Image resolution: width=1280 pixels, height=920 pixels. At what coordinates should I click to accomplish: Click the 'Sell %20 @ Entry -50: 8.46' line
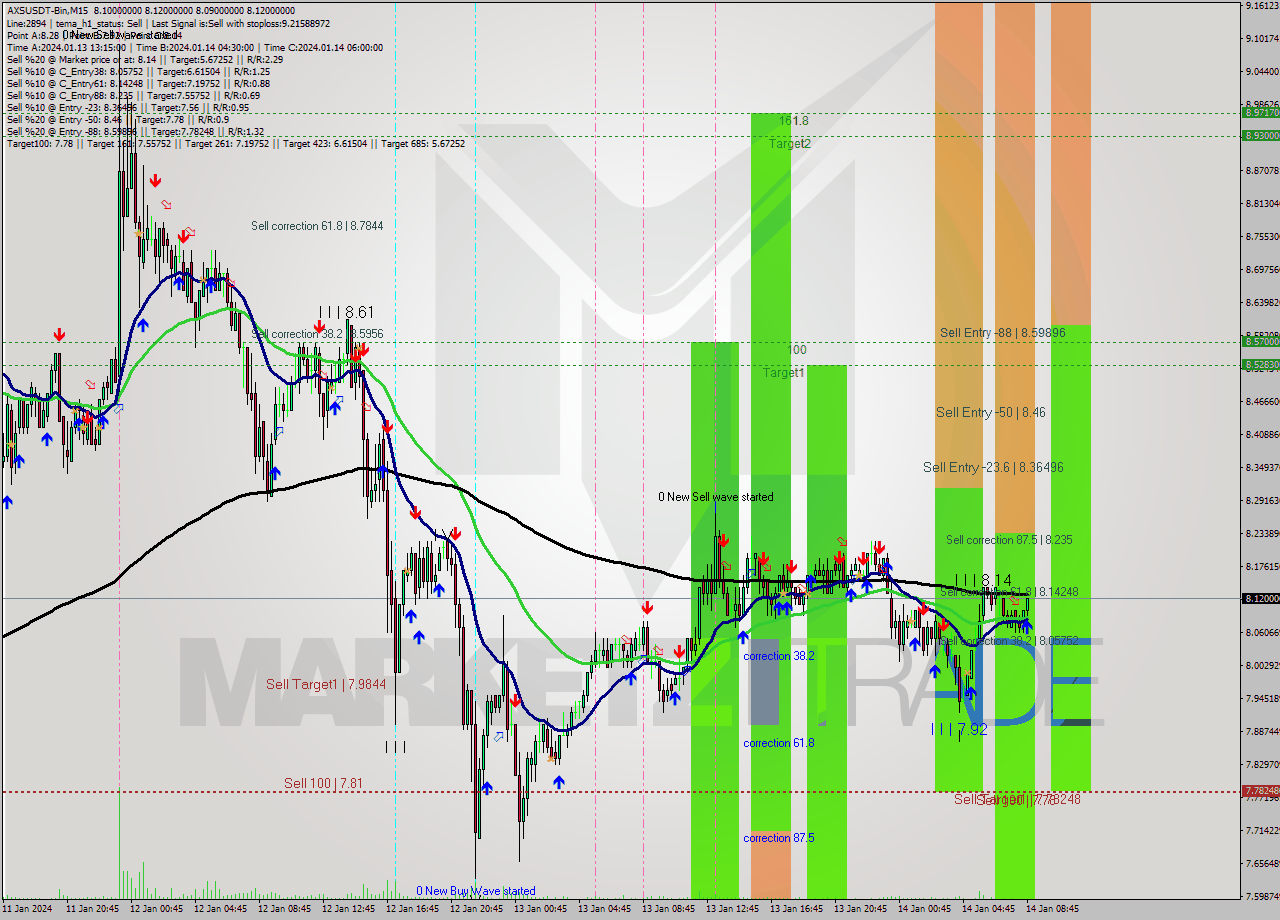point(118,119)
